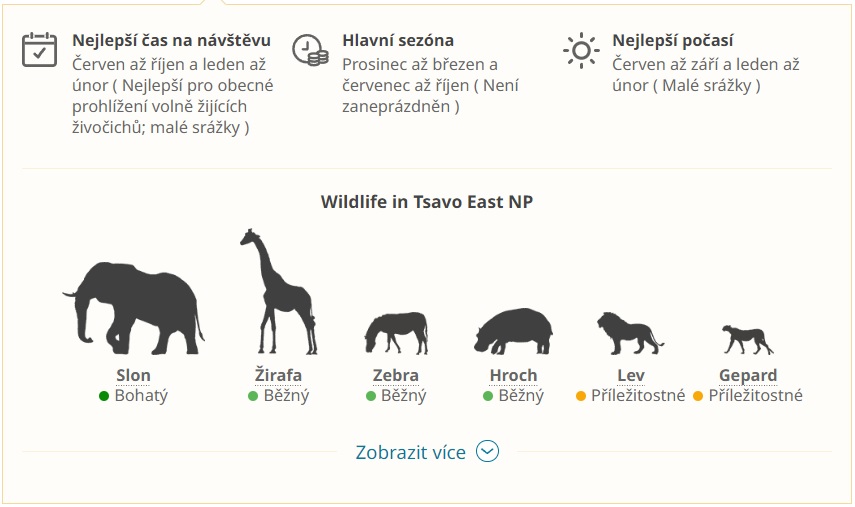Viewport: 855px width, 507px height.
Task: Select the zebra silhouette
Action: (x=396, y=333)
